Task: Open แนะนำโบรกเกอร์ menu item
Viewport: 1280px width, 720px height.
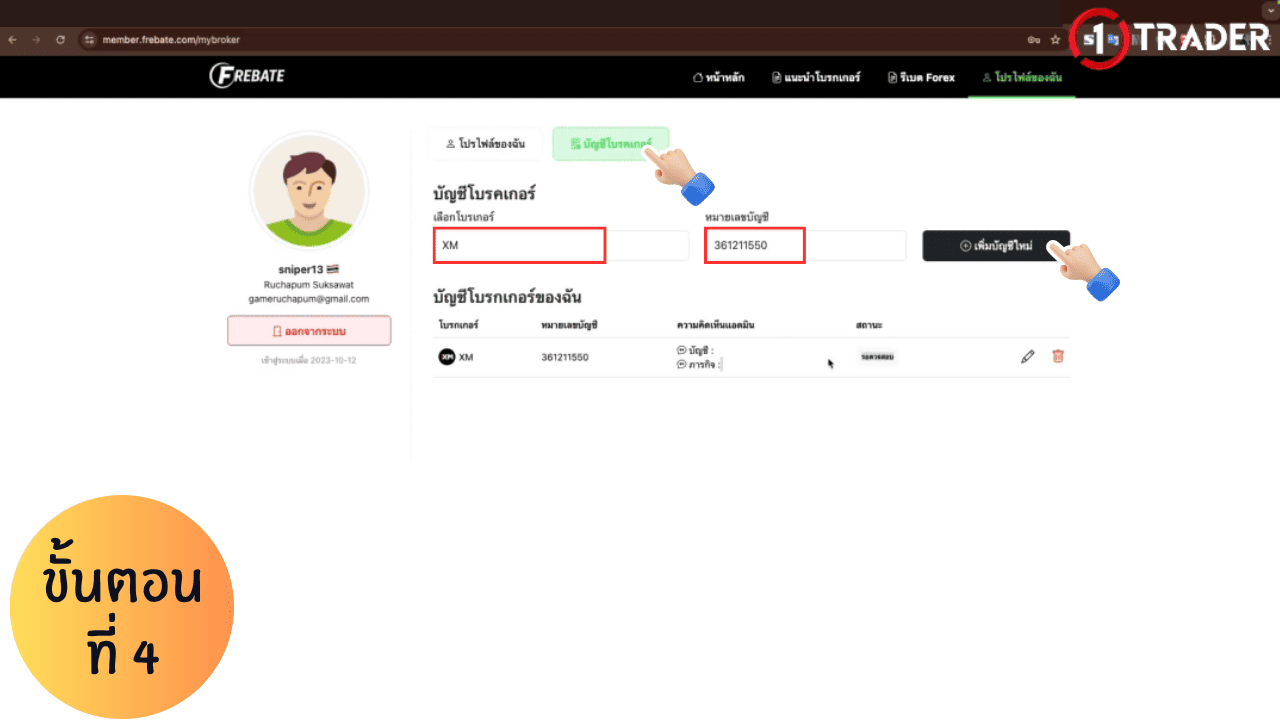Action: click(816, 77)
